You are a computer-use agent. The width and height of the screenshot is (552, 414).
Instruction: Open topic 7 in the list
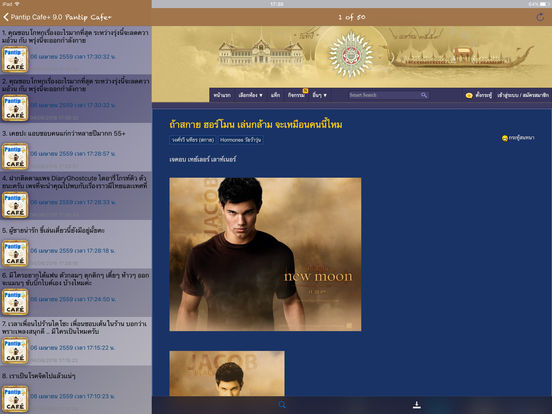(76, 341)
